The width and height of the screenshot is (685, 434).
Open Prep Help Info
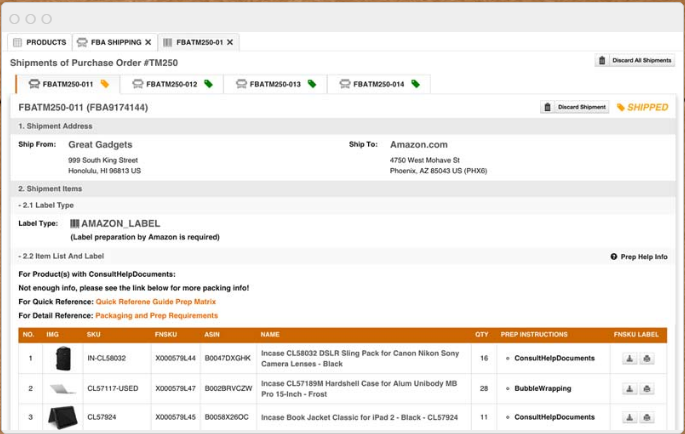click(639, 257)
